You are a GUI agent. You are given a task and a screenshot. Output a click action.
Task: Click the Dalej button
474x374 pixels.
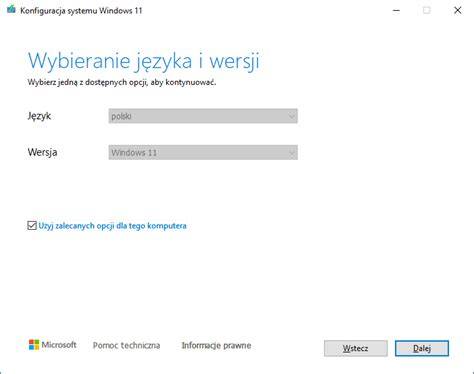[422, 348]
